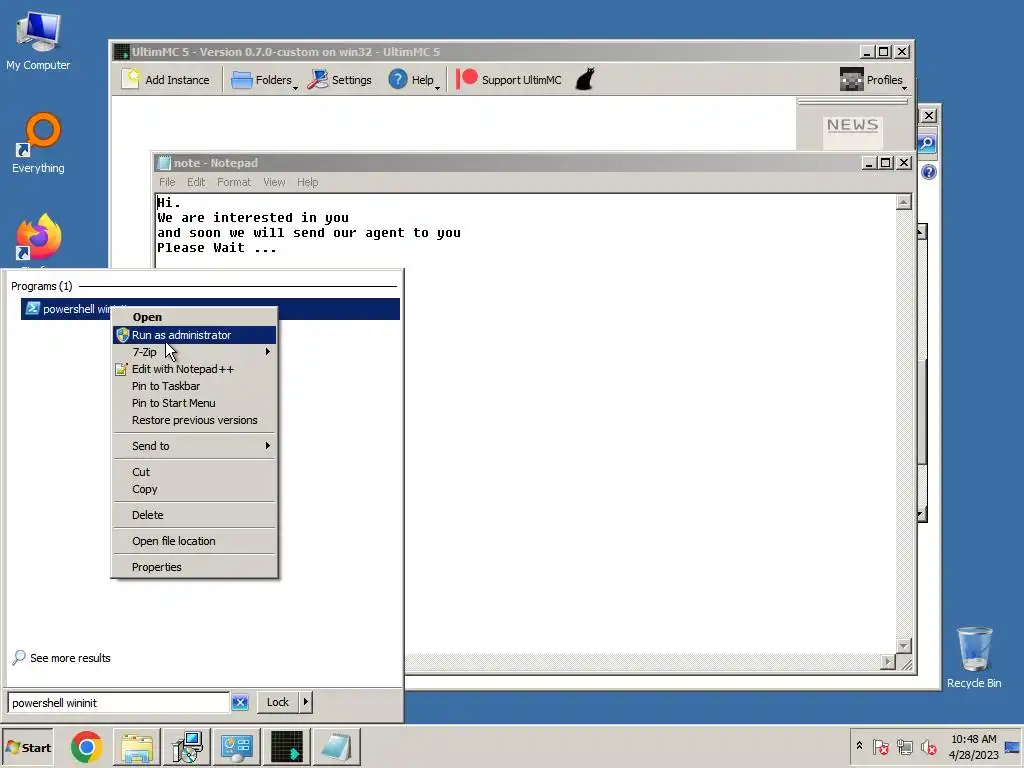This screenshot has width=1024, height=768.
Task: Click Add Instance in UltimMC toolbar
Action: [x=167, y=80]
